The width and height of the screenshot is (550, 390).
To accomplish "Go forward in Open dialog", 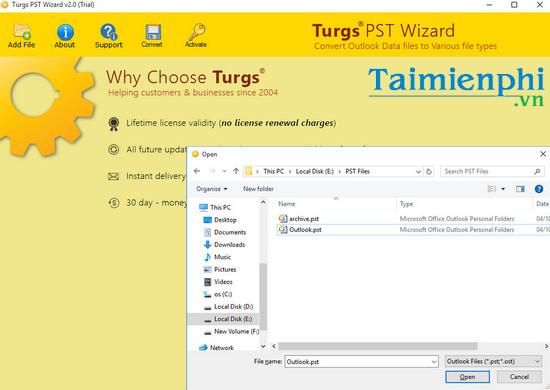I will [x=212, y=171].
